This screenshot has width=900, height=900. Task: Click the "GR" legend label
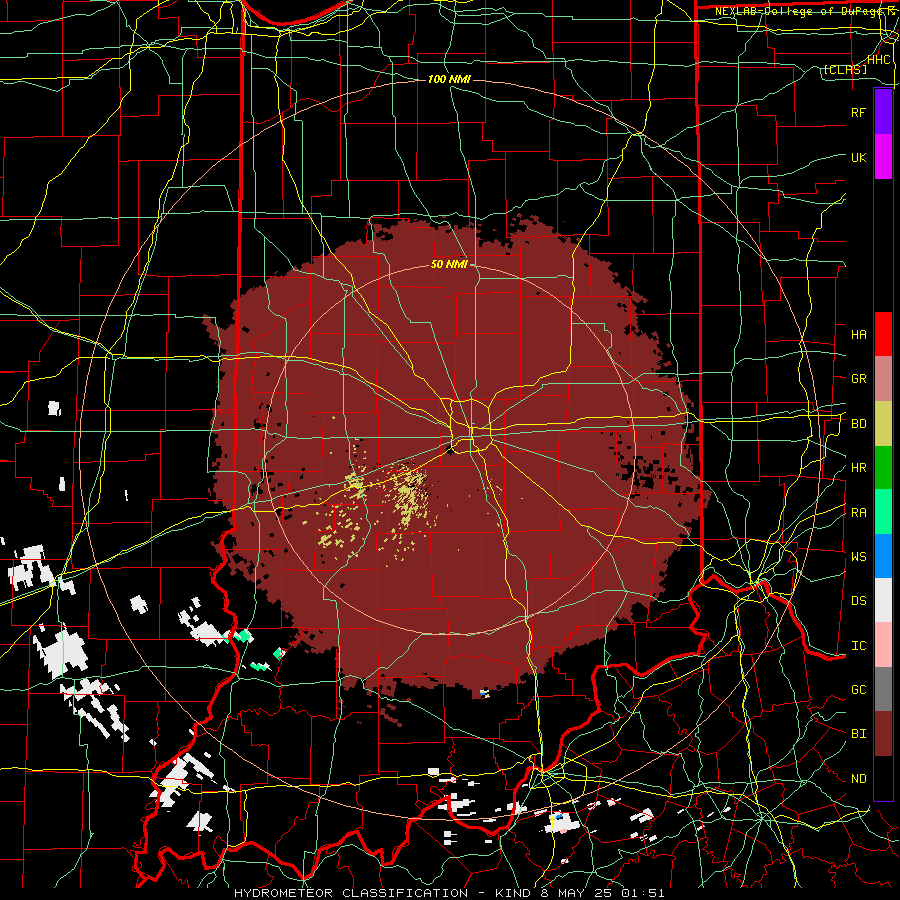858,379
